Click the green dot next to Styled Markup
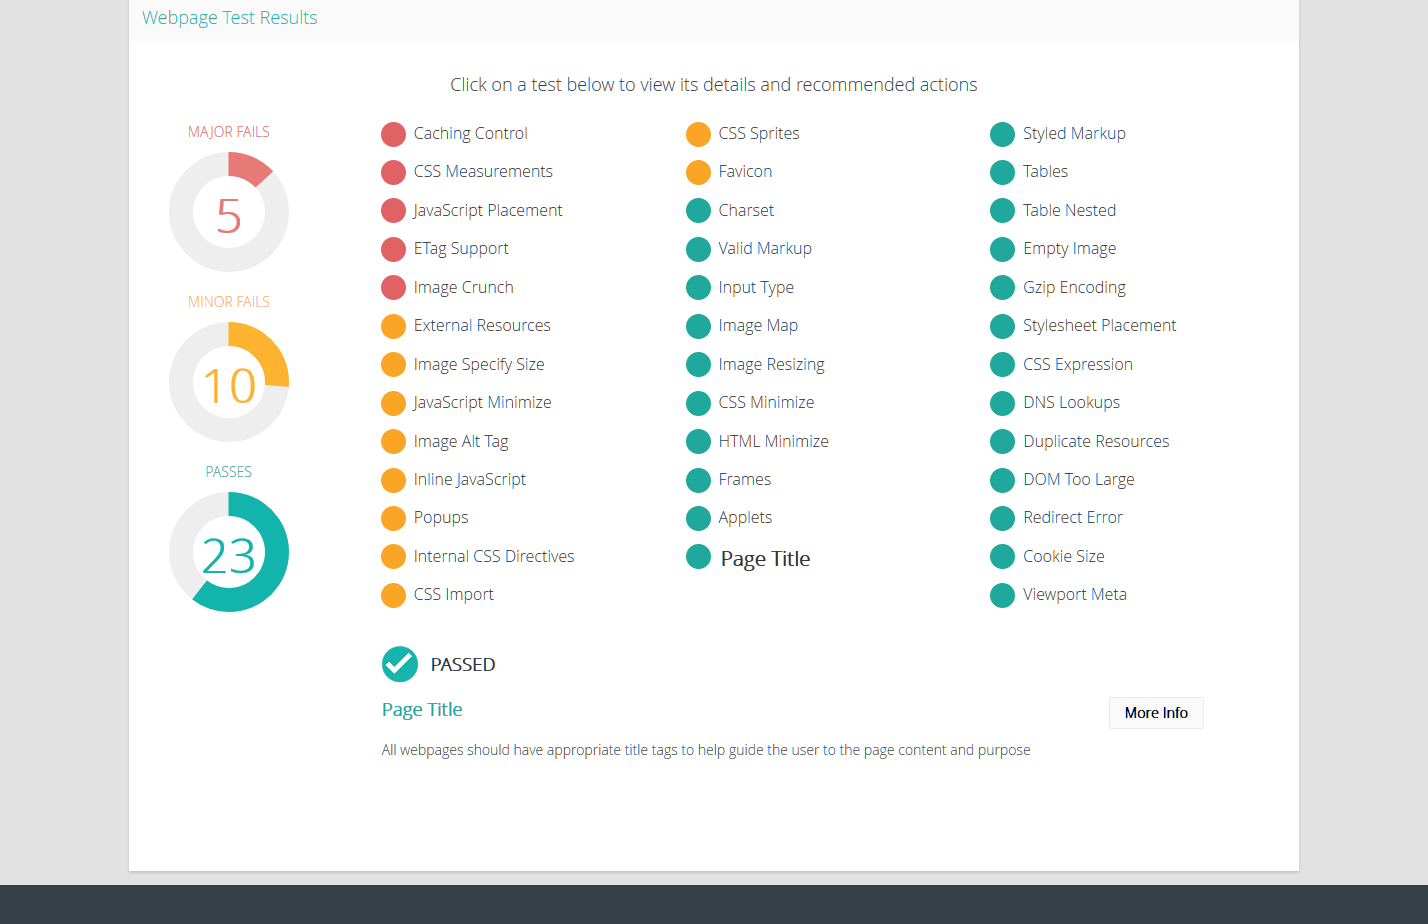Image resolution: width=1428 pixels, height=924 pixels. tap(1003, 134)
